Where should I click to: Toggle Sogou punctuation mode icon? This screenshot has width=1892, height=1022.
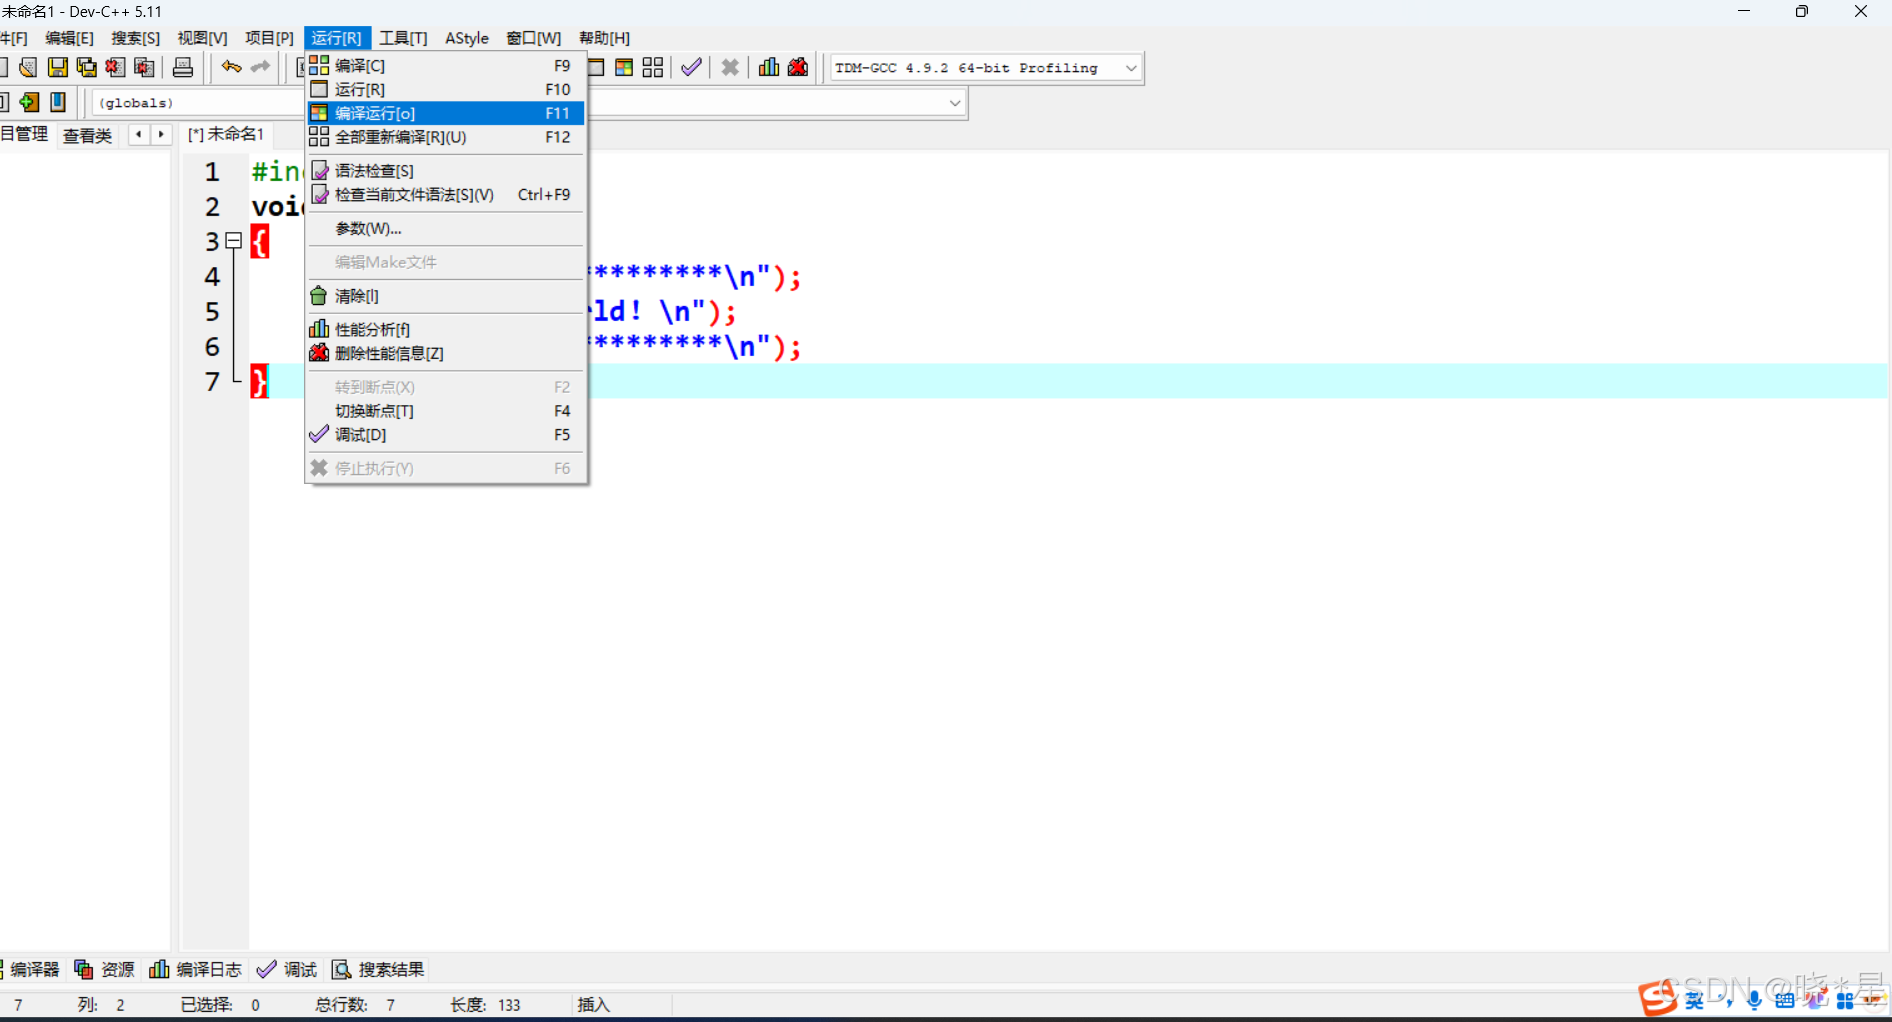1726,1001
